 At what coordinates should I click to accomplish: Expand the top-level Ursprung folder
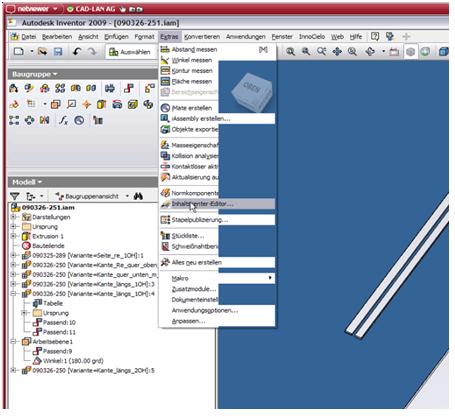point(13,227)
